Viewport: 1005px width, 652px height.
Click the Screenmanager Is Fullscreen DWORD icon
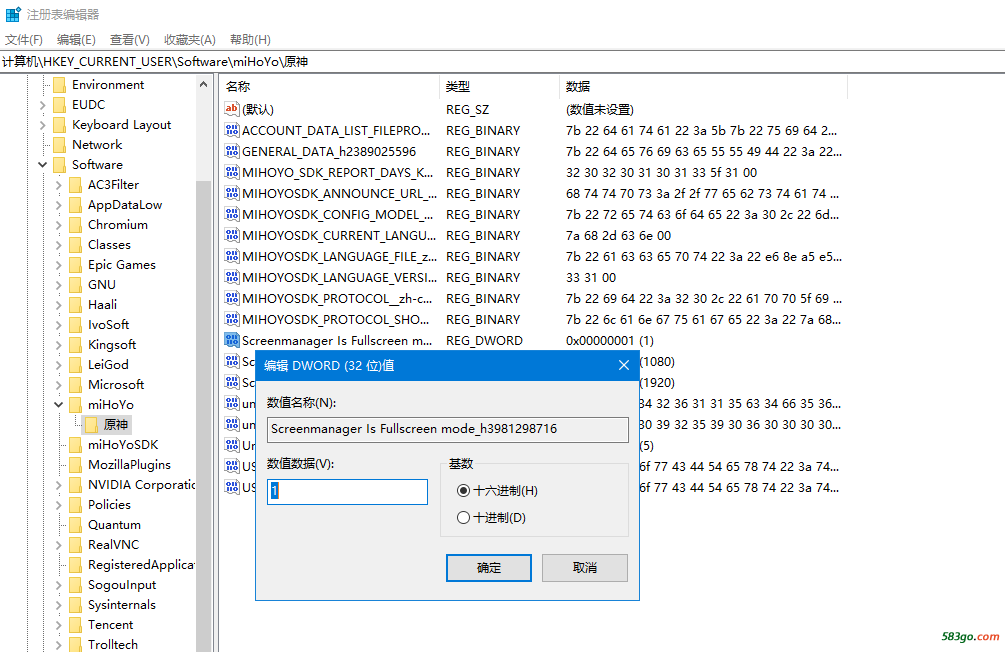(232, 340)
